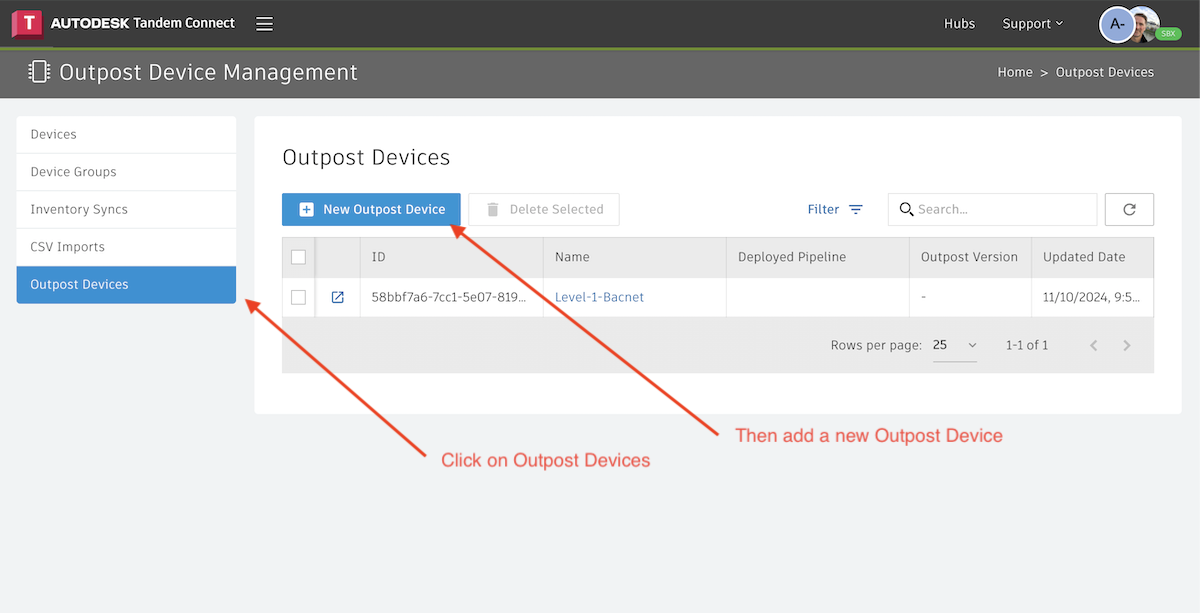Click the Outpost Device Management chip icon
Screen dimensions: 1200x613
tap(39, 72)
